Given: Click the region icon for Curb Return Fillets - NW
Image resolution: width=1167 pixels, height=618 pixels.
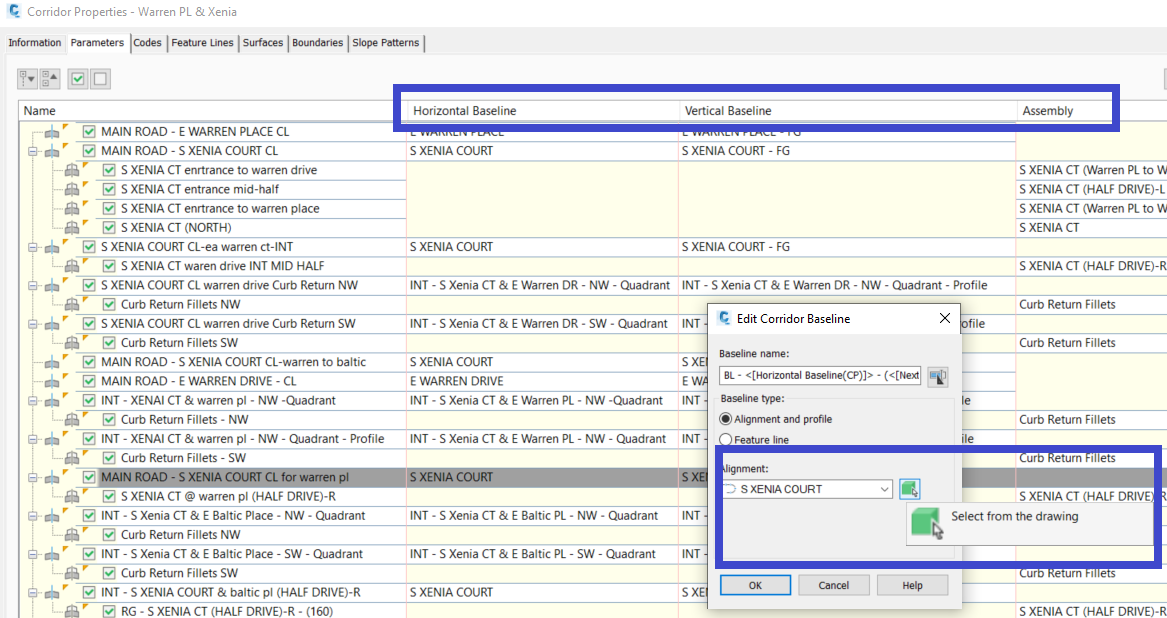Looking at the screenshot, I should click(x=72, y=420).
